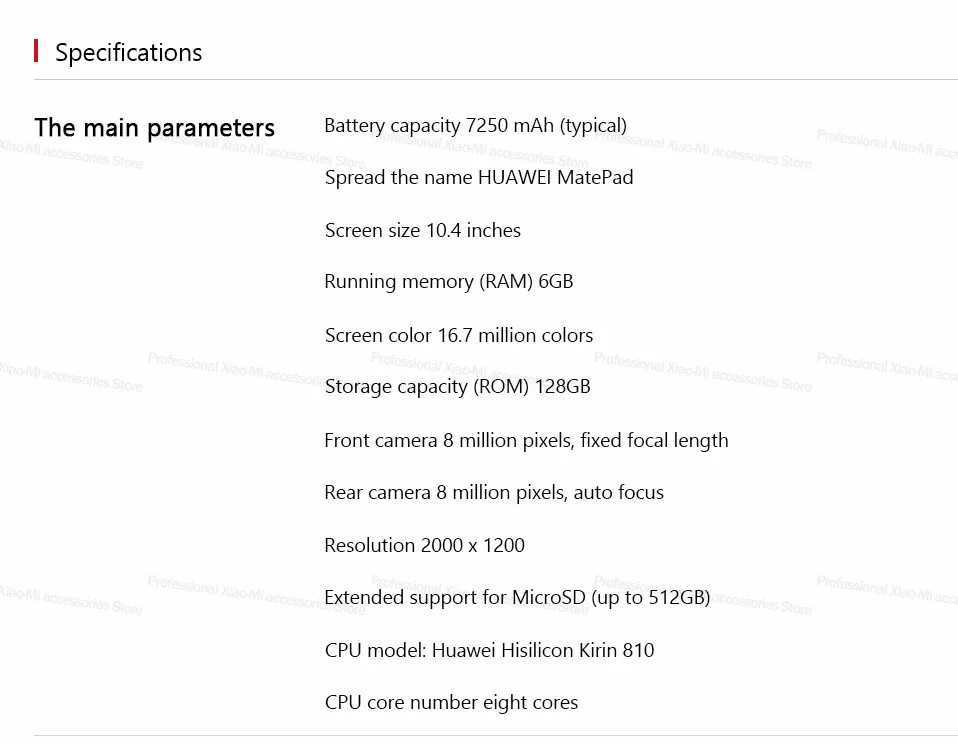Click the red bar beside Specifications
Screen dimensions: 958x745
tap(37, 51)
